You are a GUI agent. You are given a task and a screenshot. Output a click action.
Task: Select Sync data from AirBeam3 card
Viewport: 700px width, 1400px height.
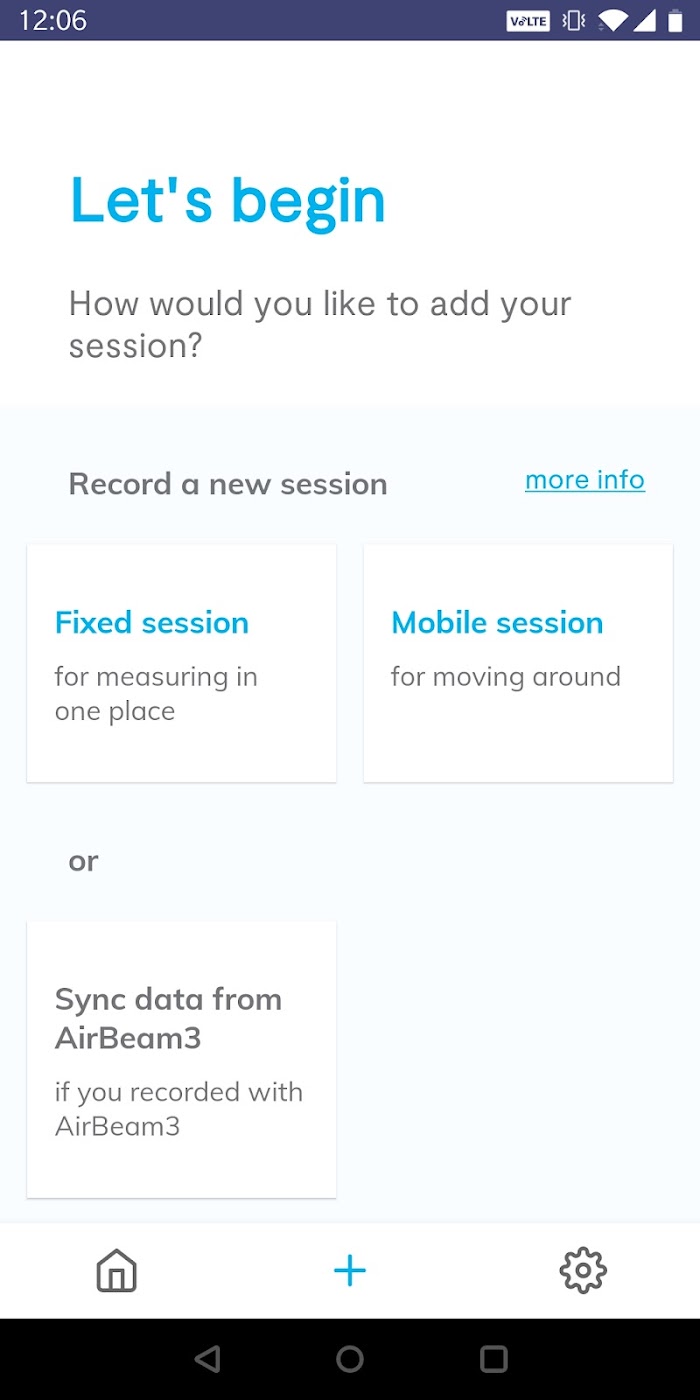[x=181, y=1060]
